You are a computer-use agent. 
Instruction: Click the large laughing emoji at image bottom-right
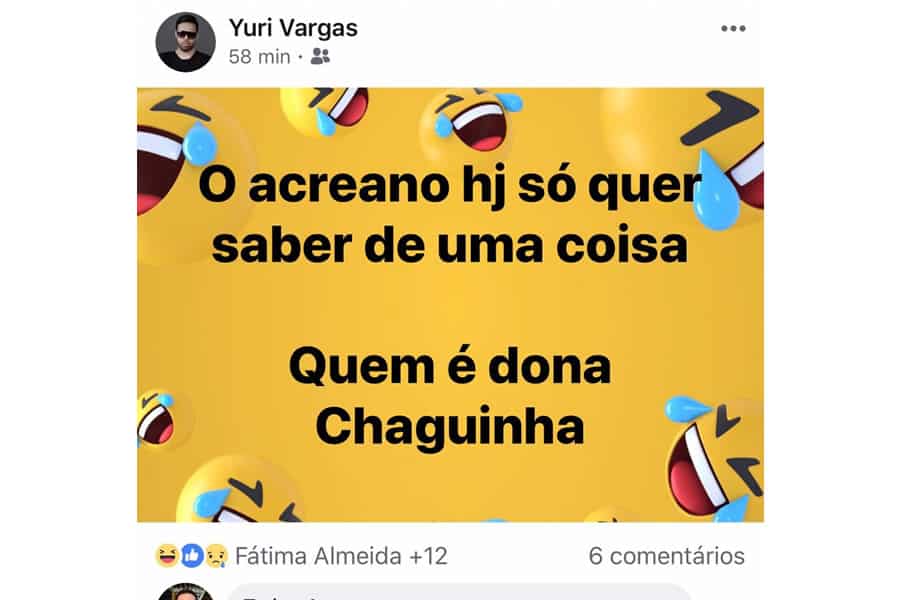point(715,458)
